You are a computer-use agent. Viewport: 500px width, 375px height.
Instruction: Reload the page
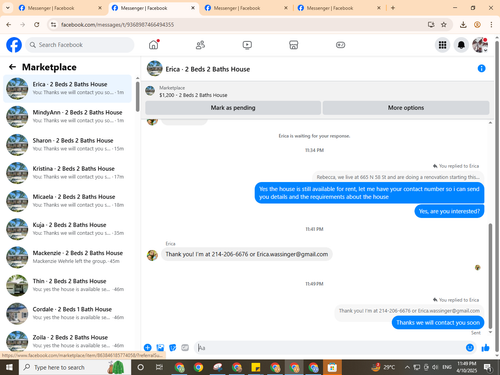(37, 24)
